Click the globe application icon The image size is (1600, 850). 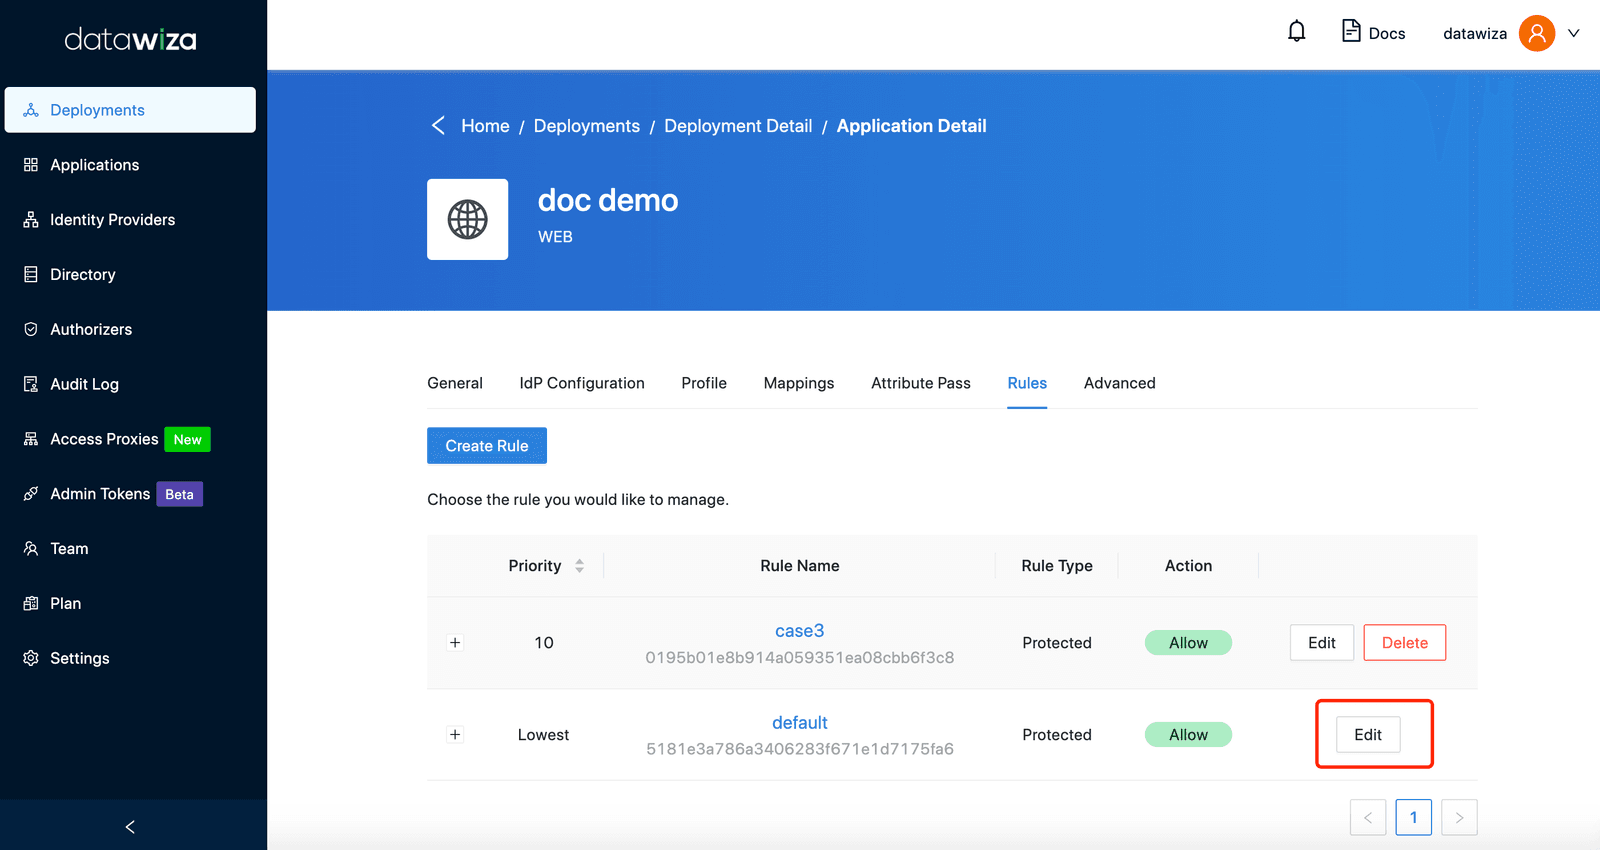467,219
